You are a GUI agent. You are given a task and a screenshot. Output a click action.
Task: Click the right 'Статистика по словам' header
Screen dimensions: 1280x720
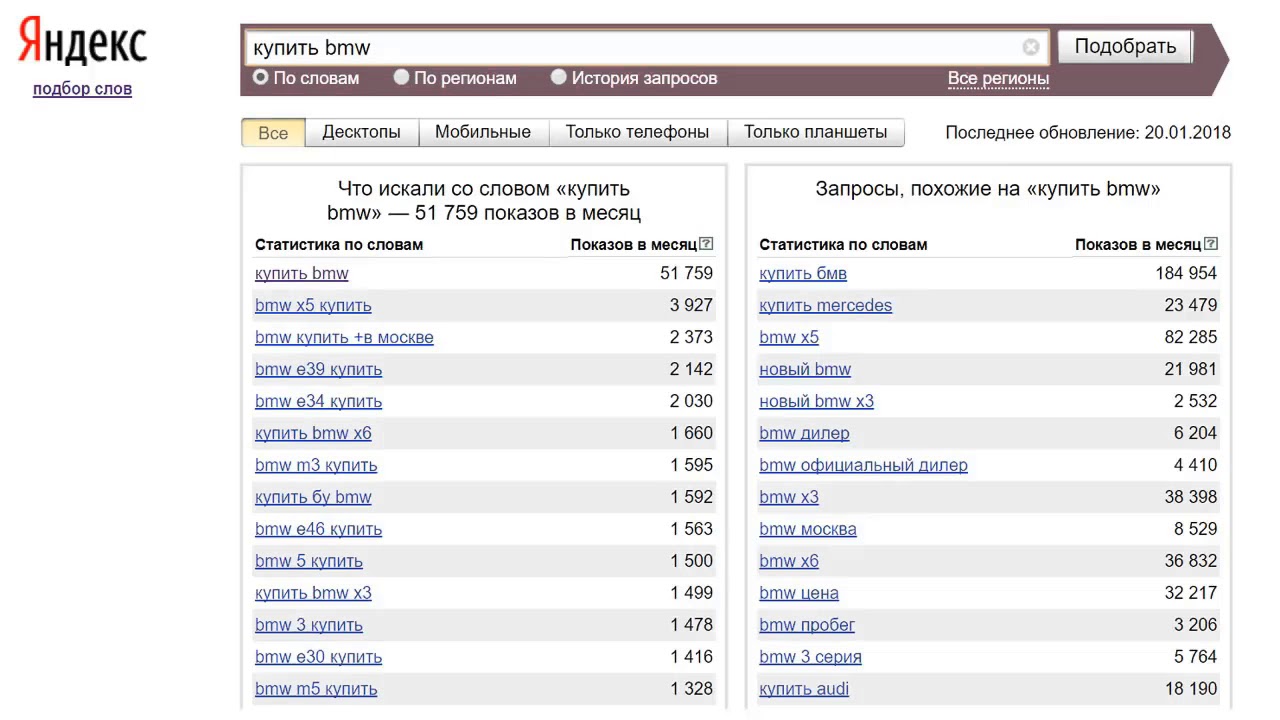coord(843,244)
